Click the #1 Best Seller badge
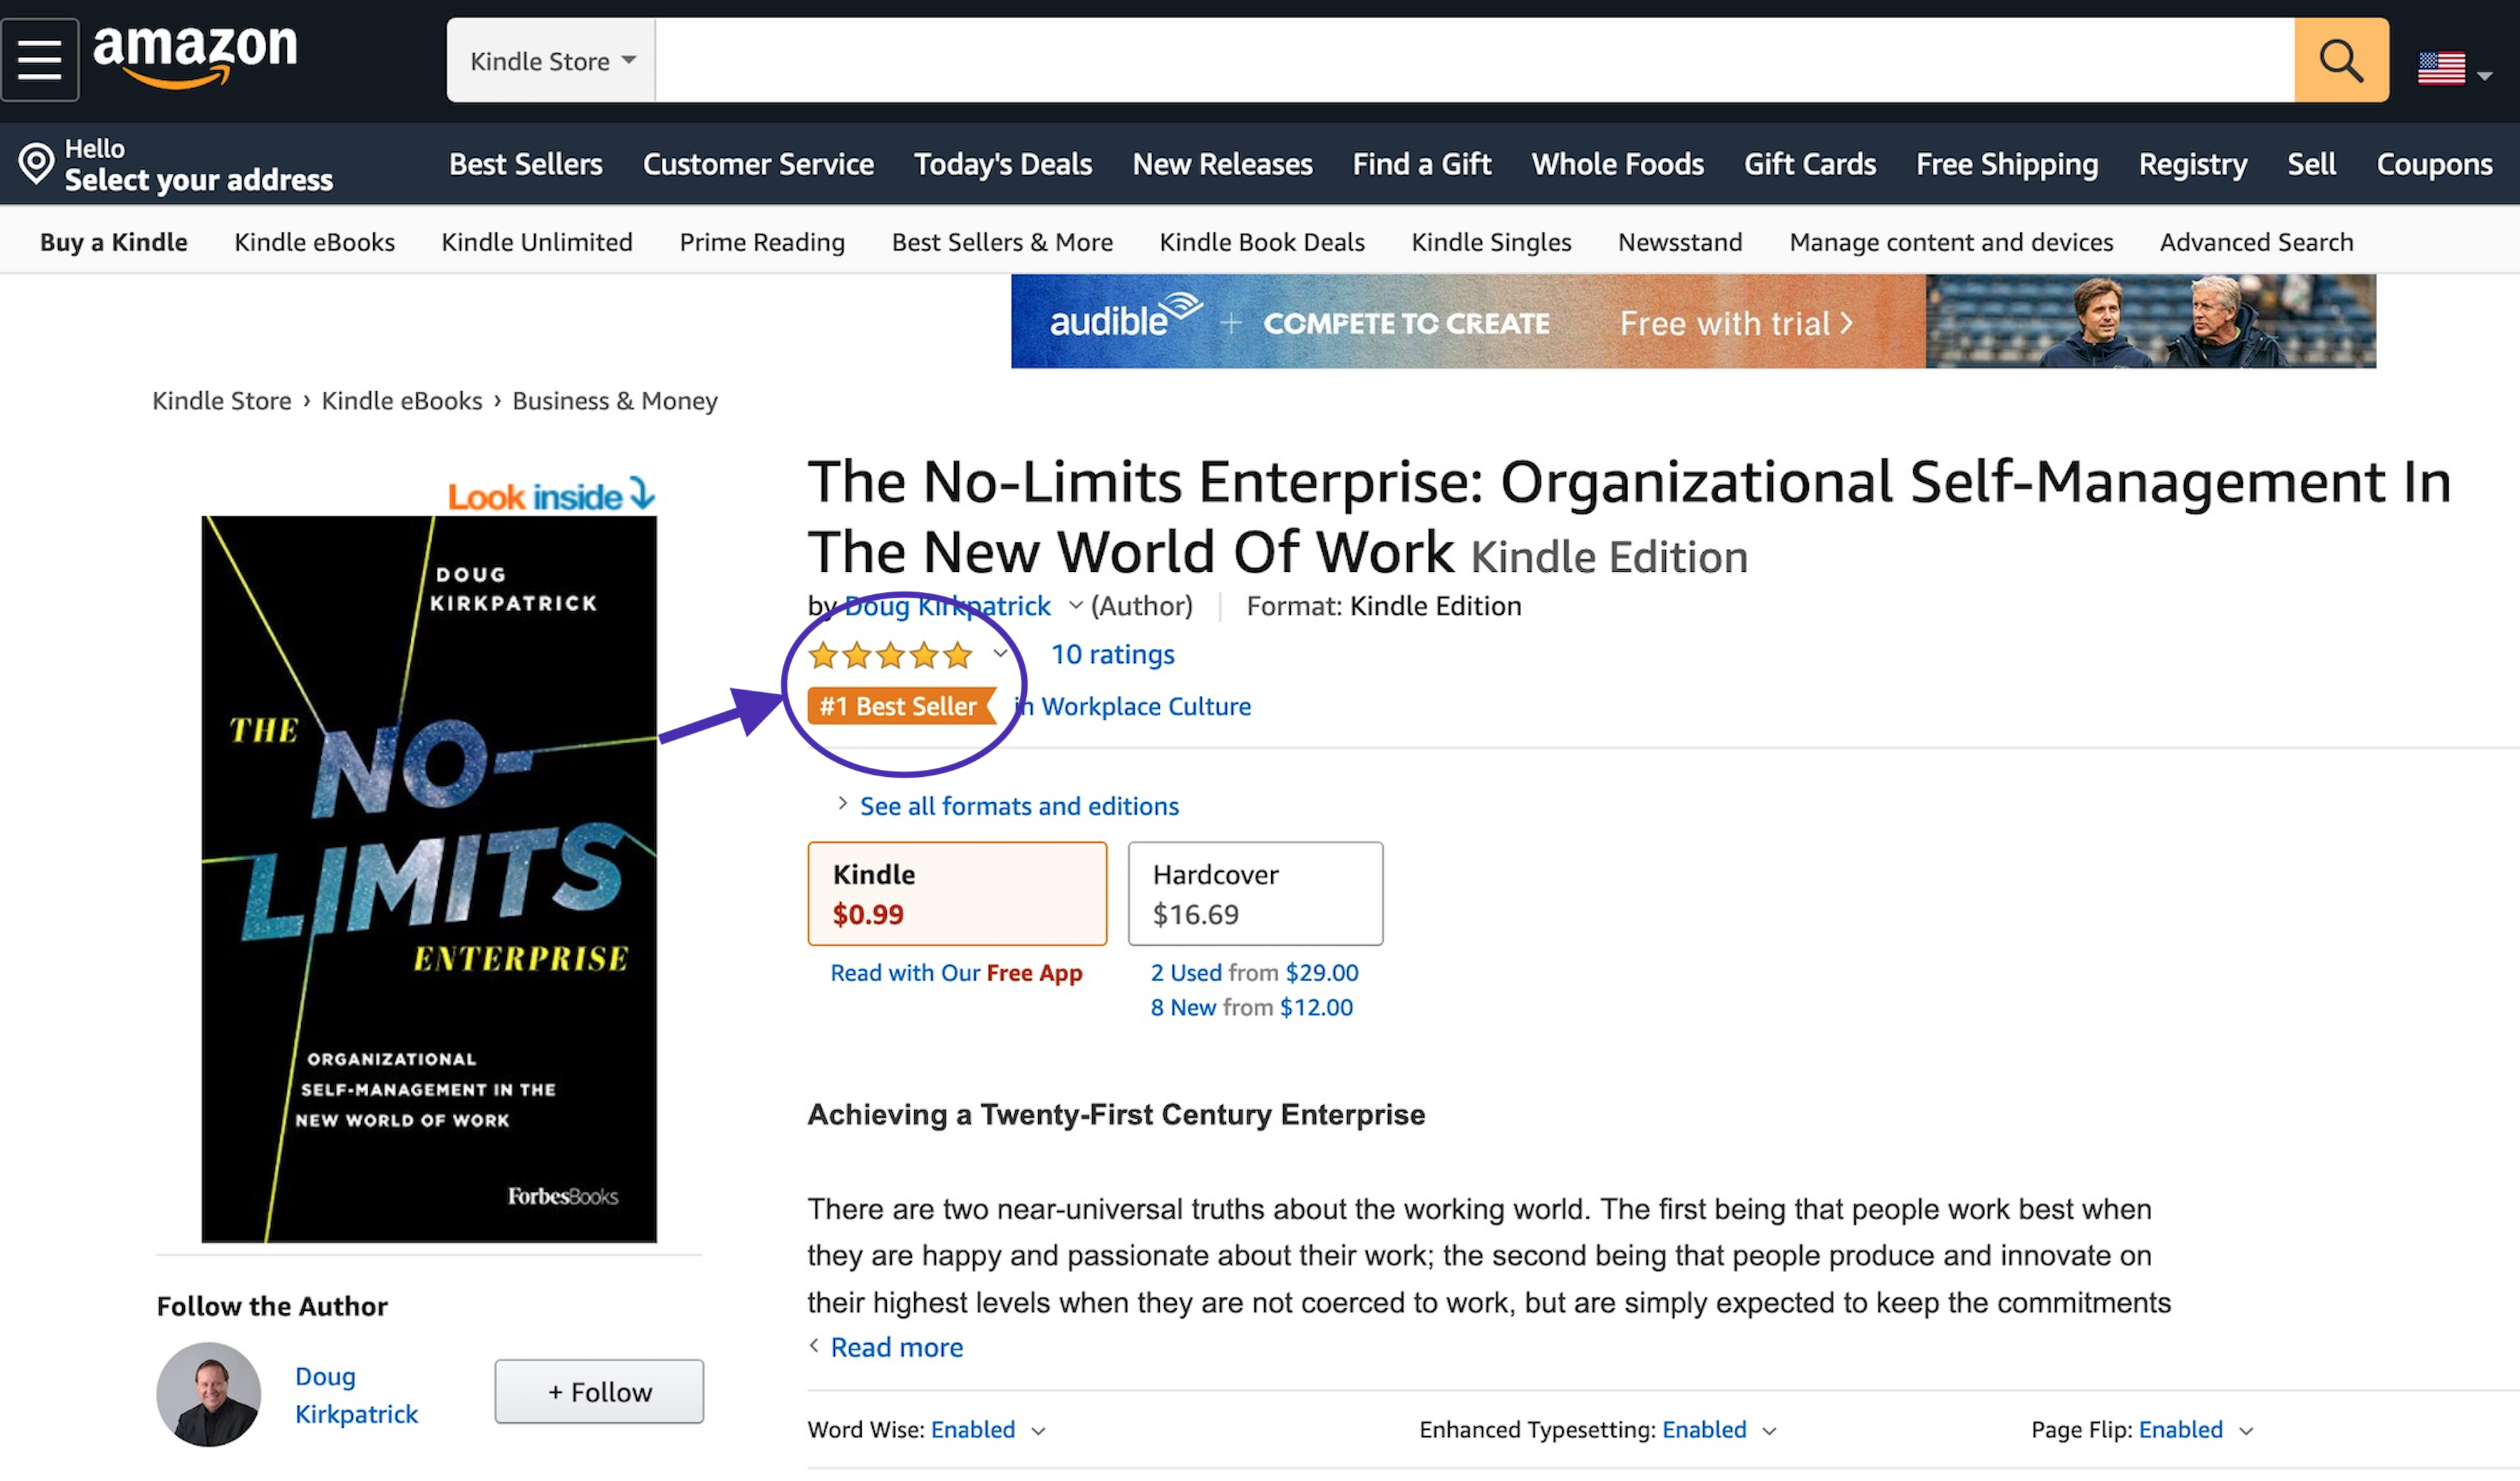Screen dimensions: 2520x1481 click(900, 706)
